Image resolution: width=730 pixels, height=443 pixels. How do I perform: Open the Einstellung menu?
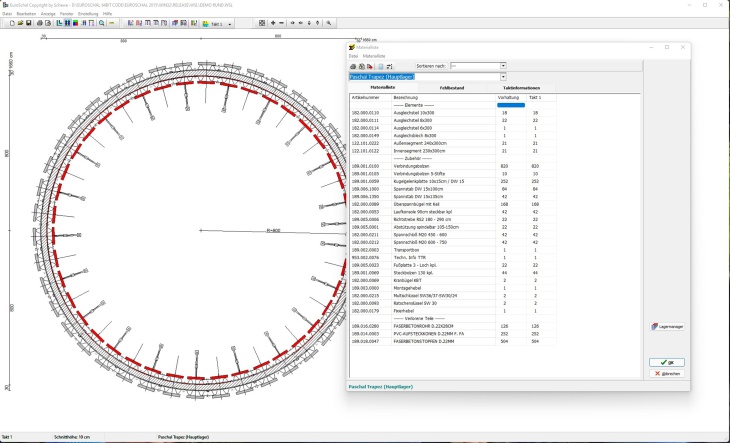click(x=88, y=14)
